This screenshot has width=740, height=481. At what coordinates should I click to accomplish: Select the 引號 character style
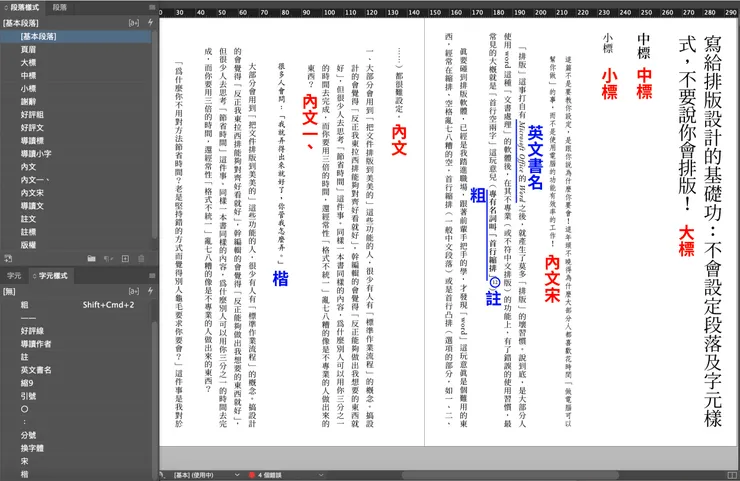(76, 396)
